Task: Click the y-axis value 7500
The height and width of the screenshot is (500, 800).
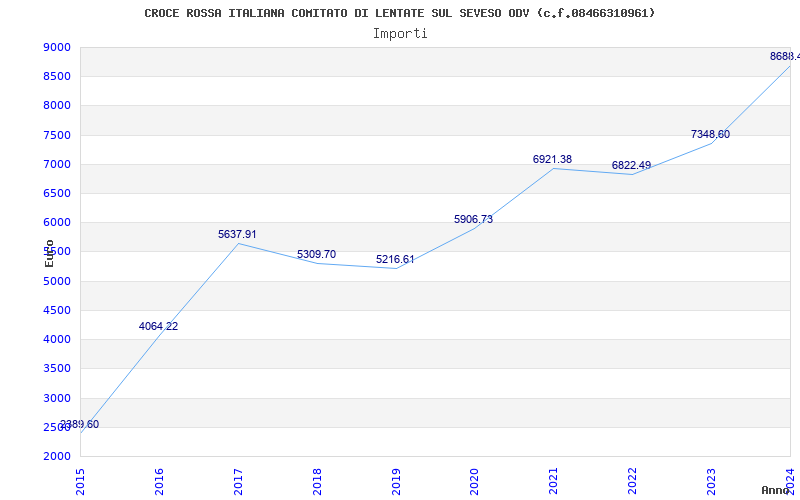Action: (x=58, y=136)
